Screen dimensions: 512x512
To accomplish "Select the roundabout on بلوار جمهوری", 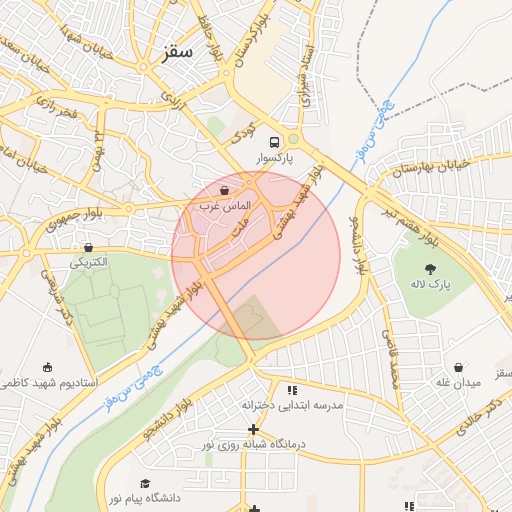I will click(129, 209).
